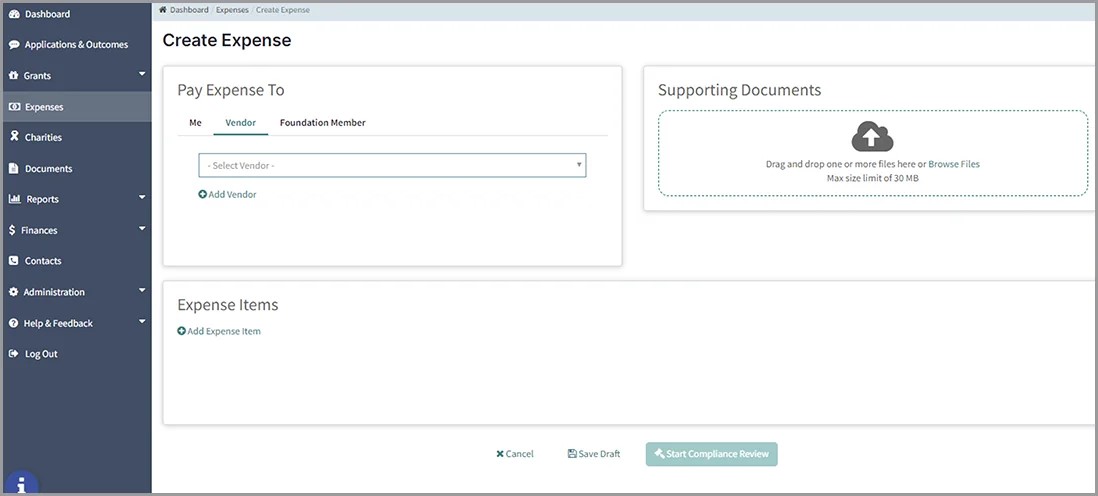Select the Vendor tab
Viewport: 1098px width, 496px height.
pos(240,123)
